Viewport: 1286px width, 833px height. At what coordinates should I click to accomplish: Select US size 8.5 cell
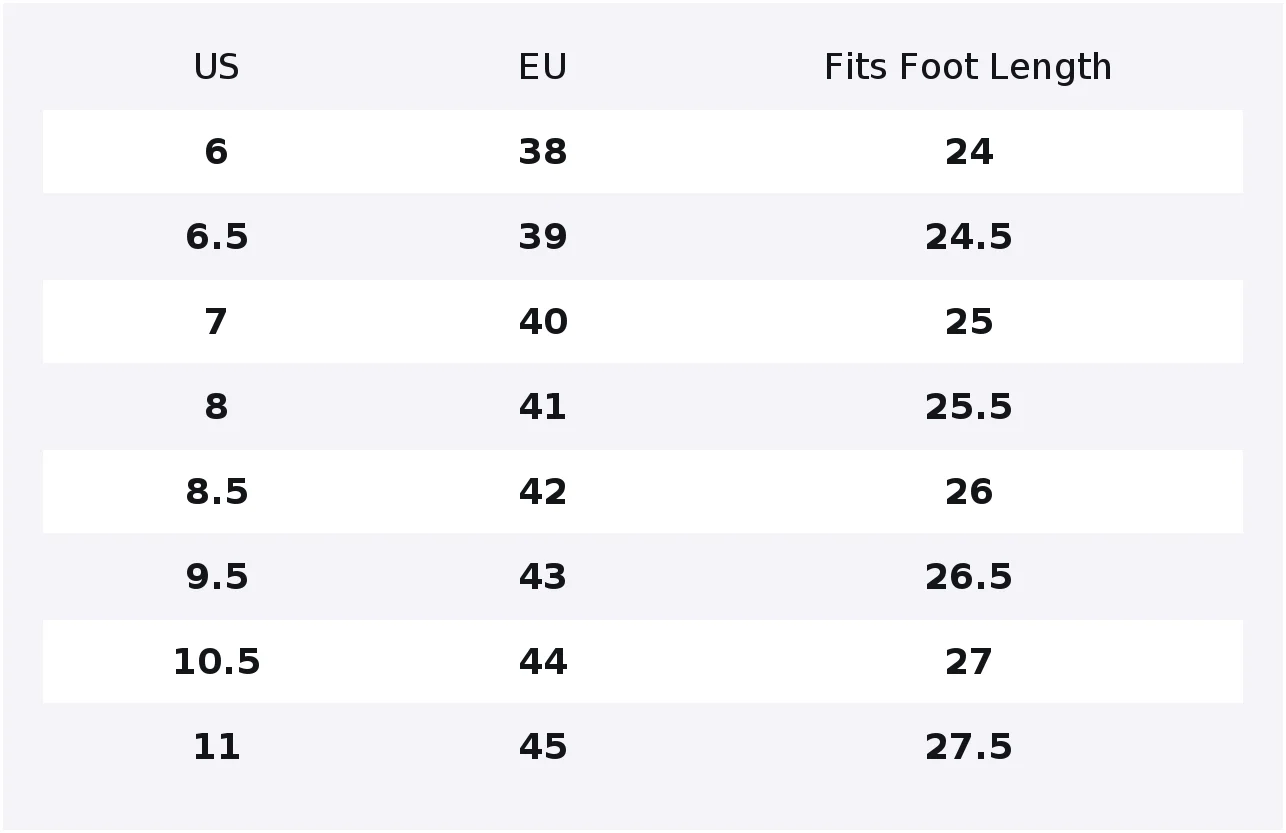tap(216, 492)
